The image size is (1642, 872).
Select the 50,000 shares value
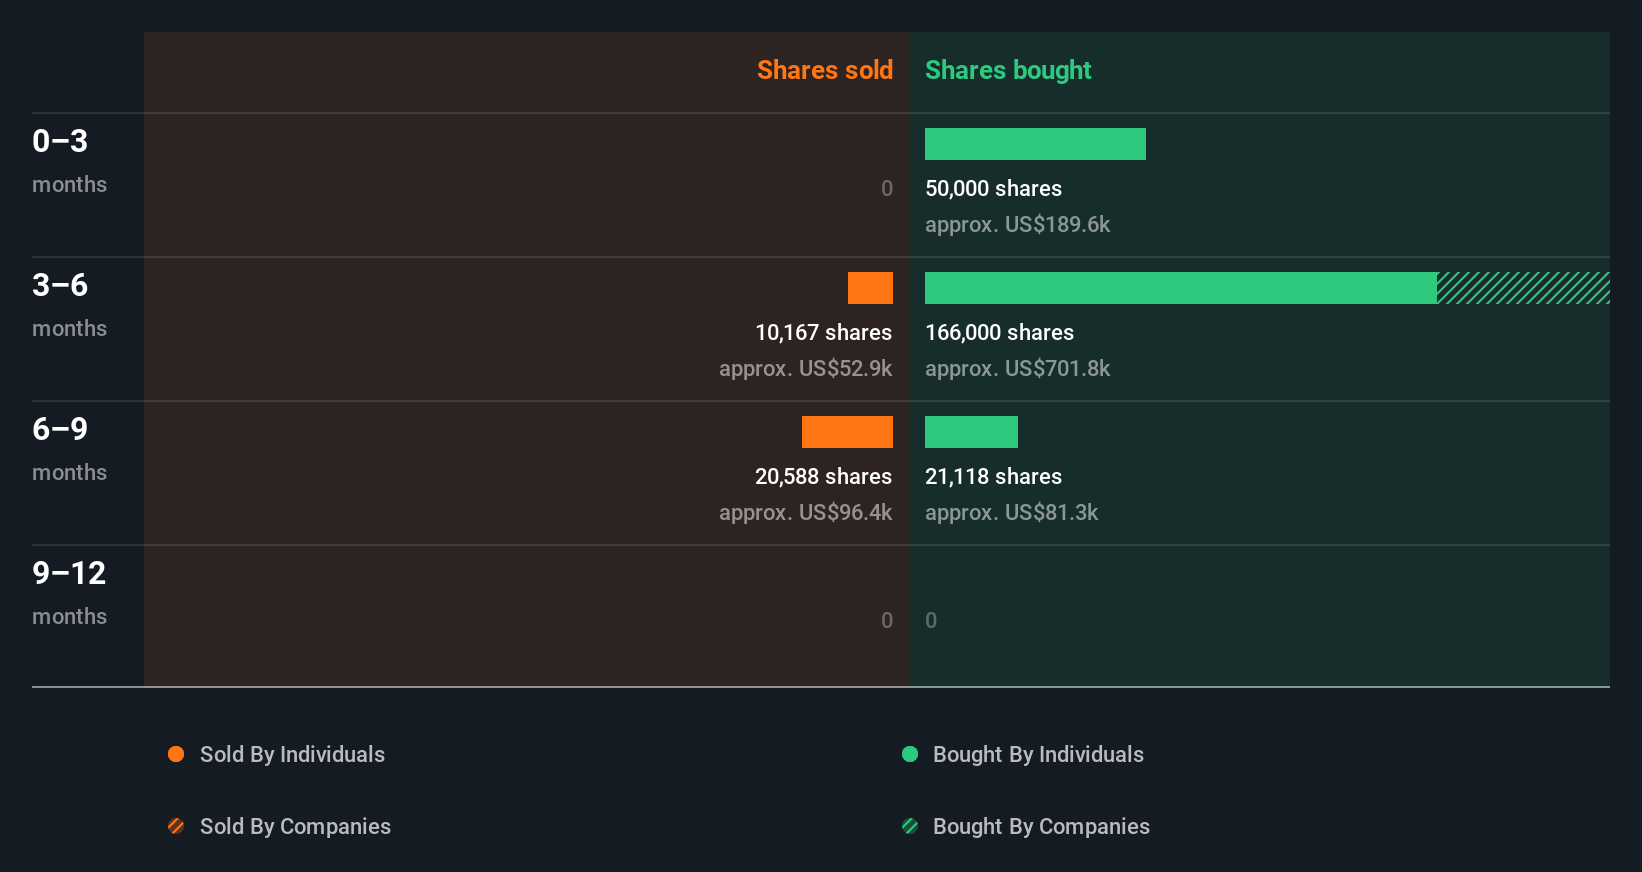coord(993,188)
